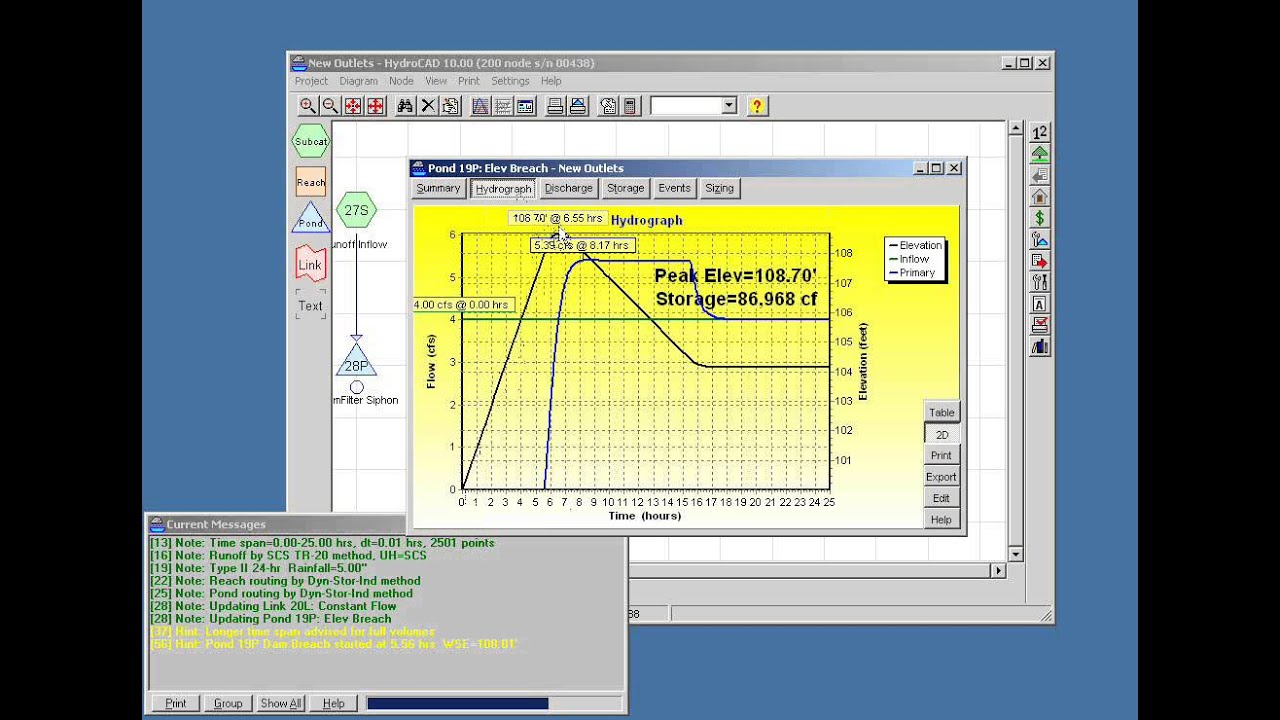Click the Elevation entry in chart legend
Viewport: 1280px width, 720px height.
[914, 245]
